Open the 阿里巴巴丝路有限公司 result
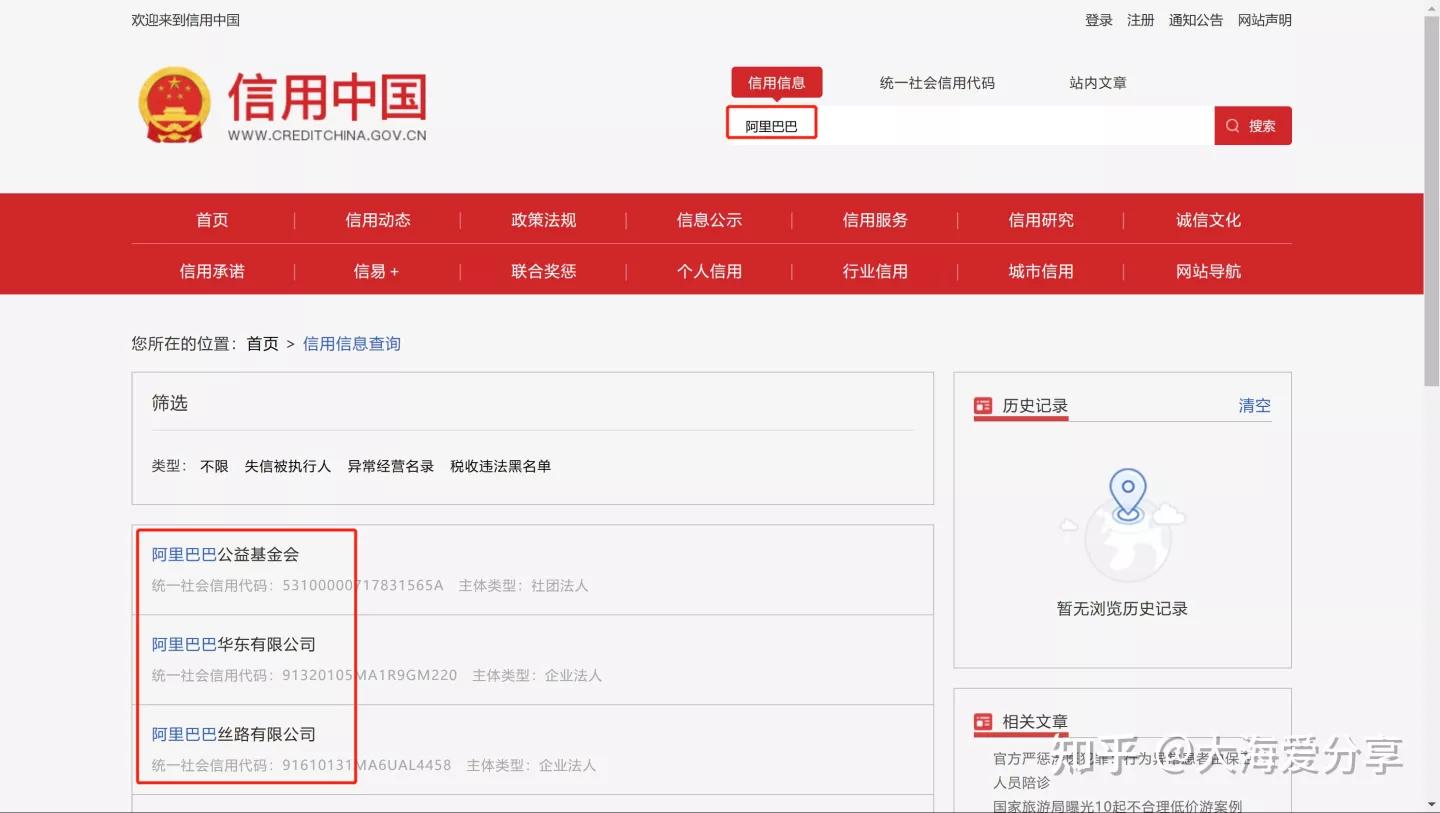 234,734
